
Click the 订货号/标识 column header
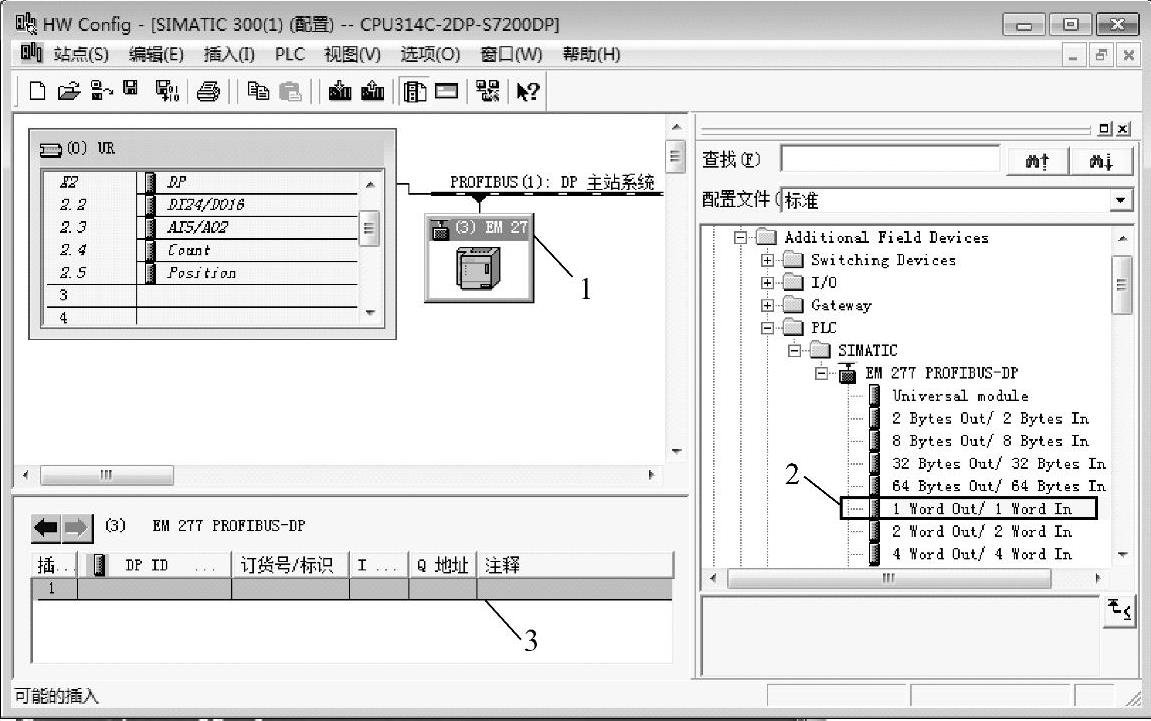click(x=290, y=565)
